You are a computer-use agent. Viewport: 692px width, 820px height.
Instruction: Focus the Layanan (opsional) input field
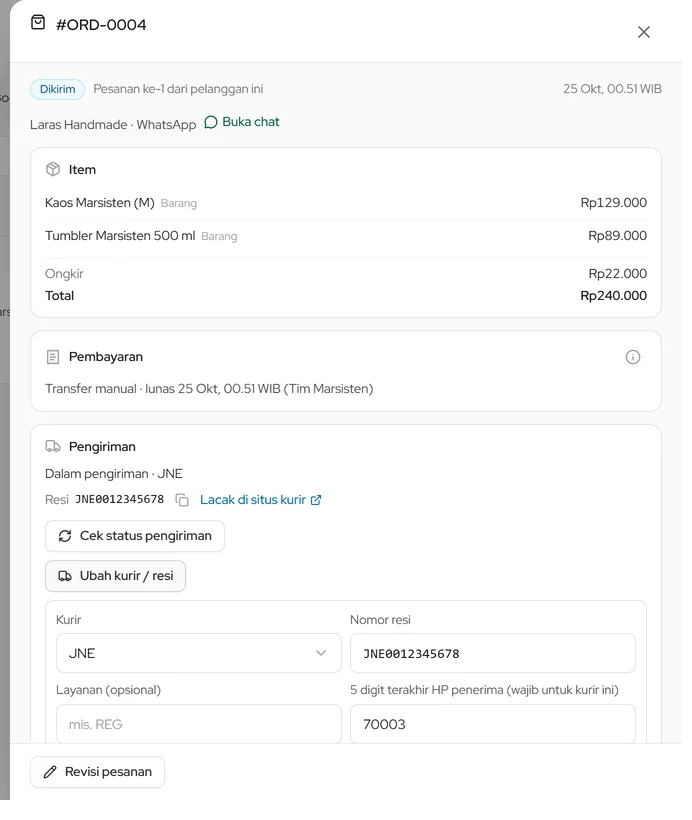[199, 724]
